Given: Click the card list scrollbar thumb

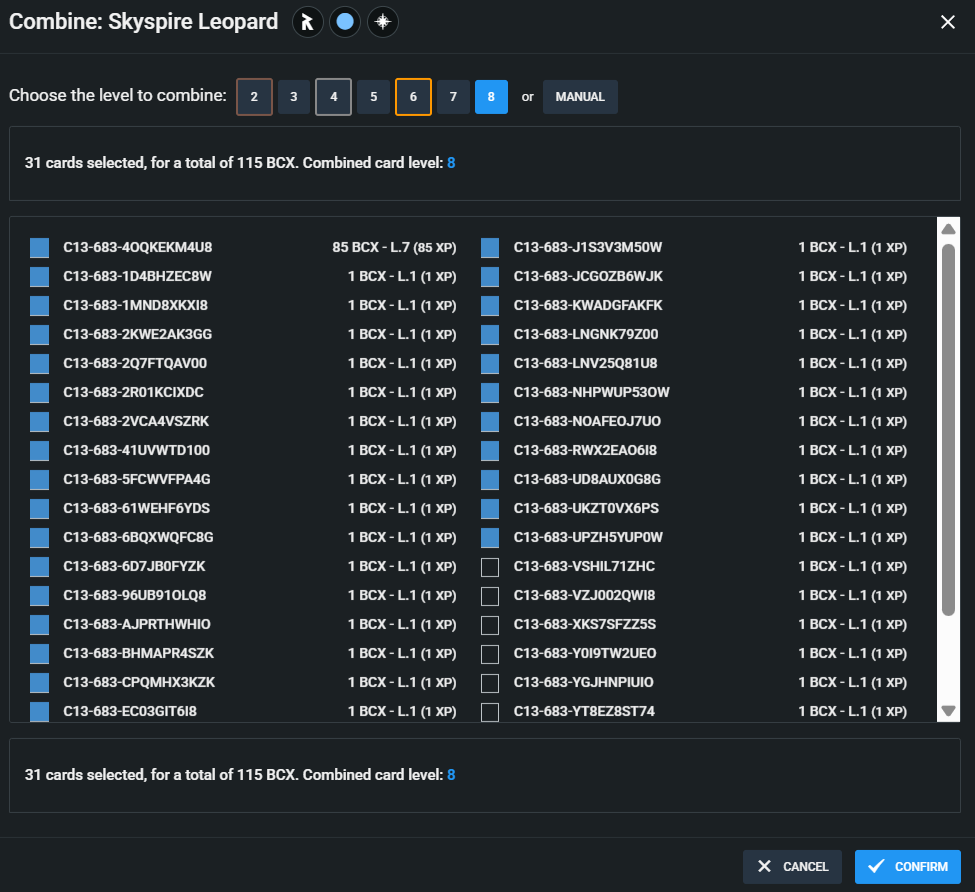Looking at the screenshot, I should coord(948,430).
